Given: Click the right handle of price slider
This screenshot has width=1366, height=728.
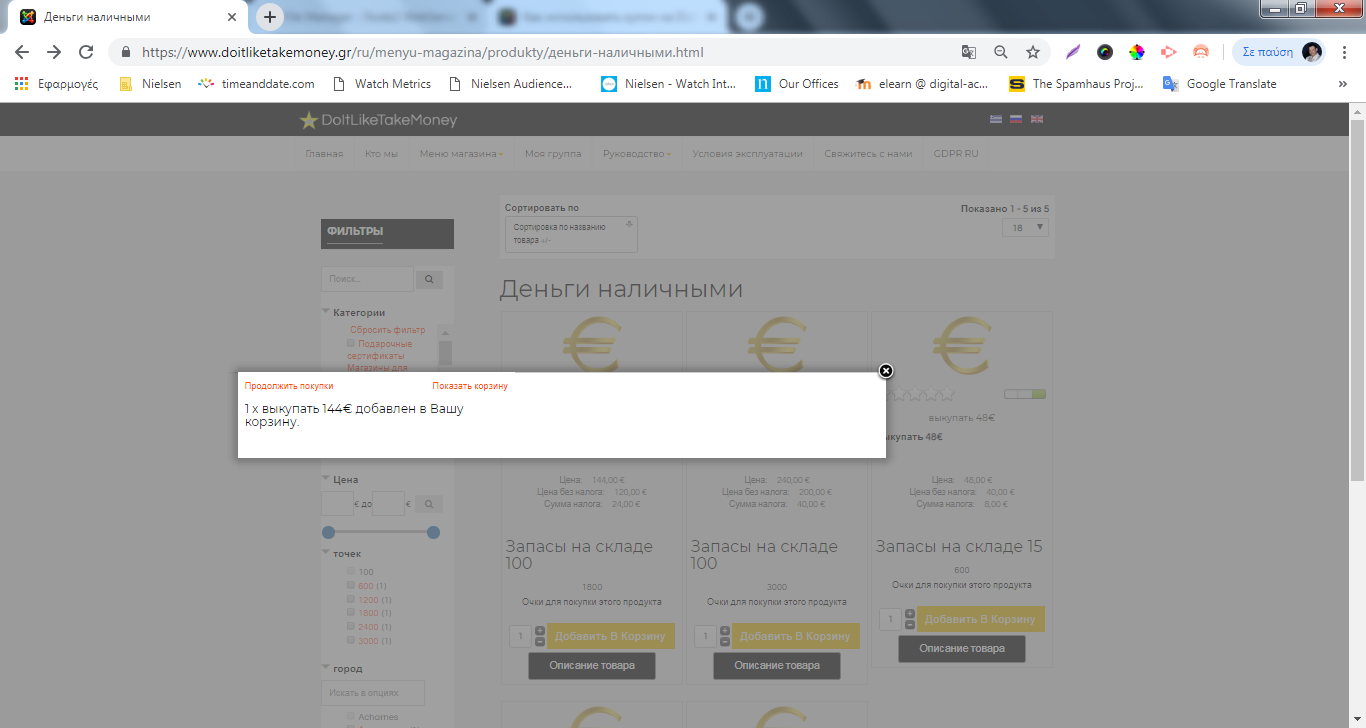Looking at the screenshot, I should pos(433,533).
